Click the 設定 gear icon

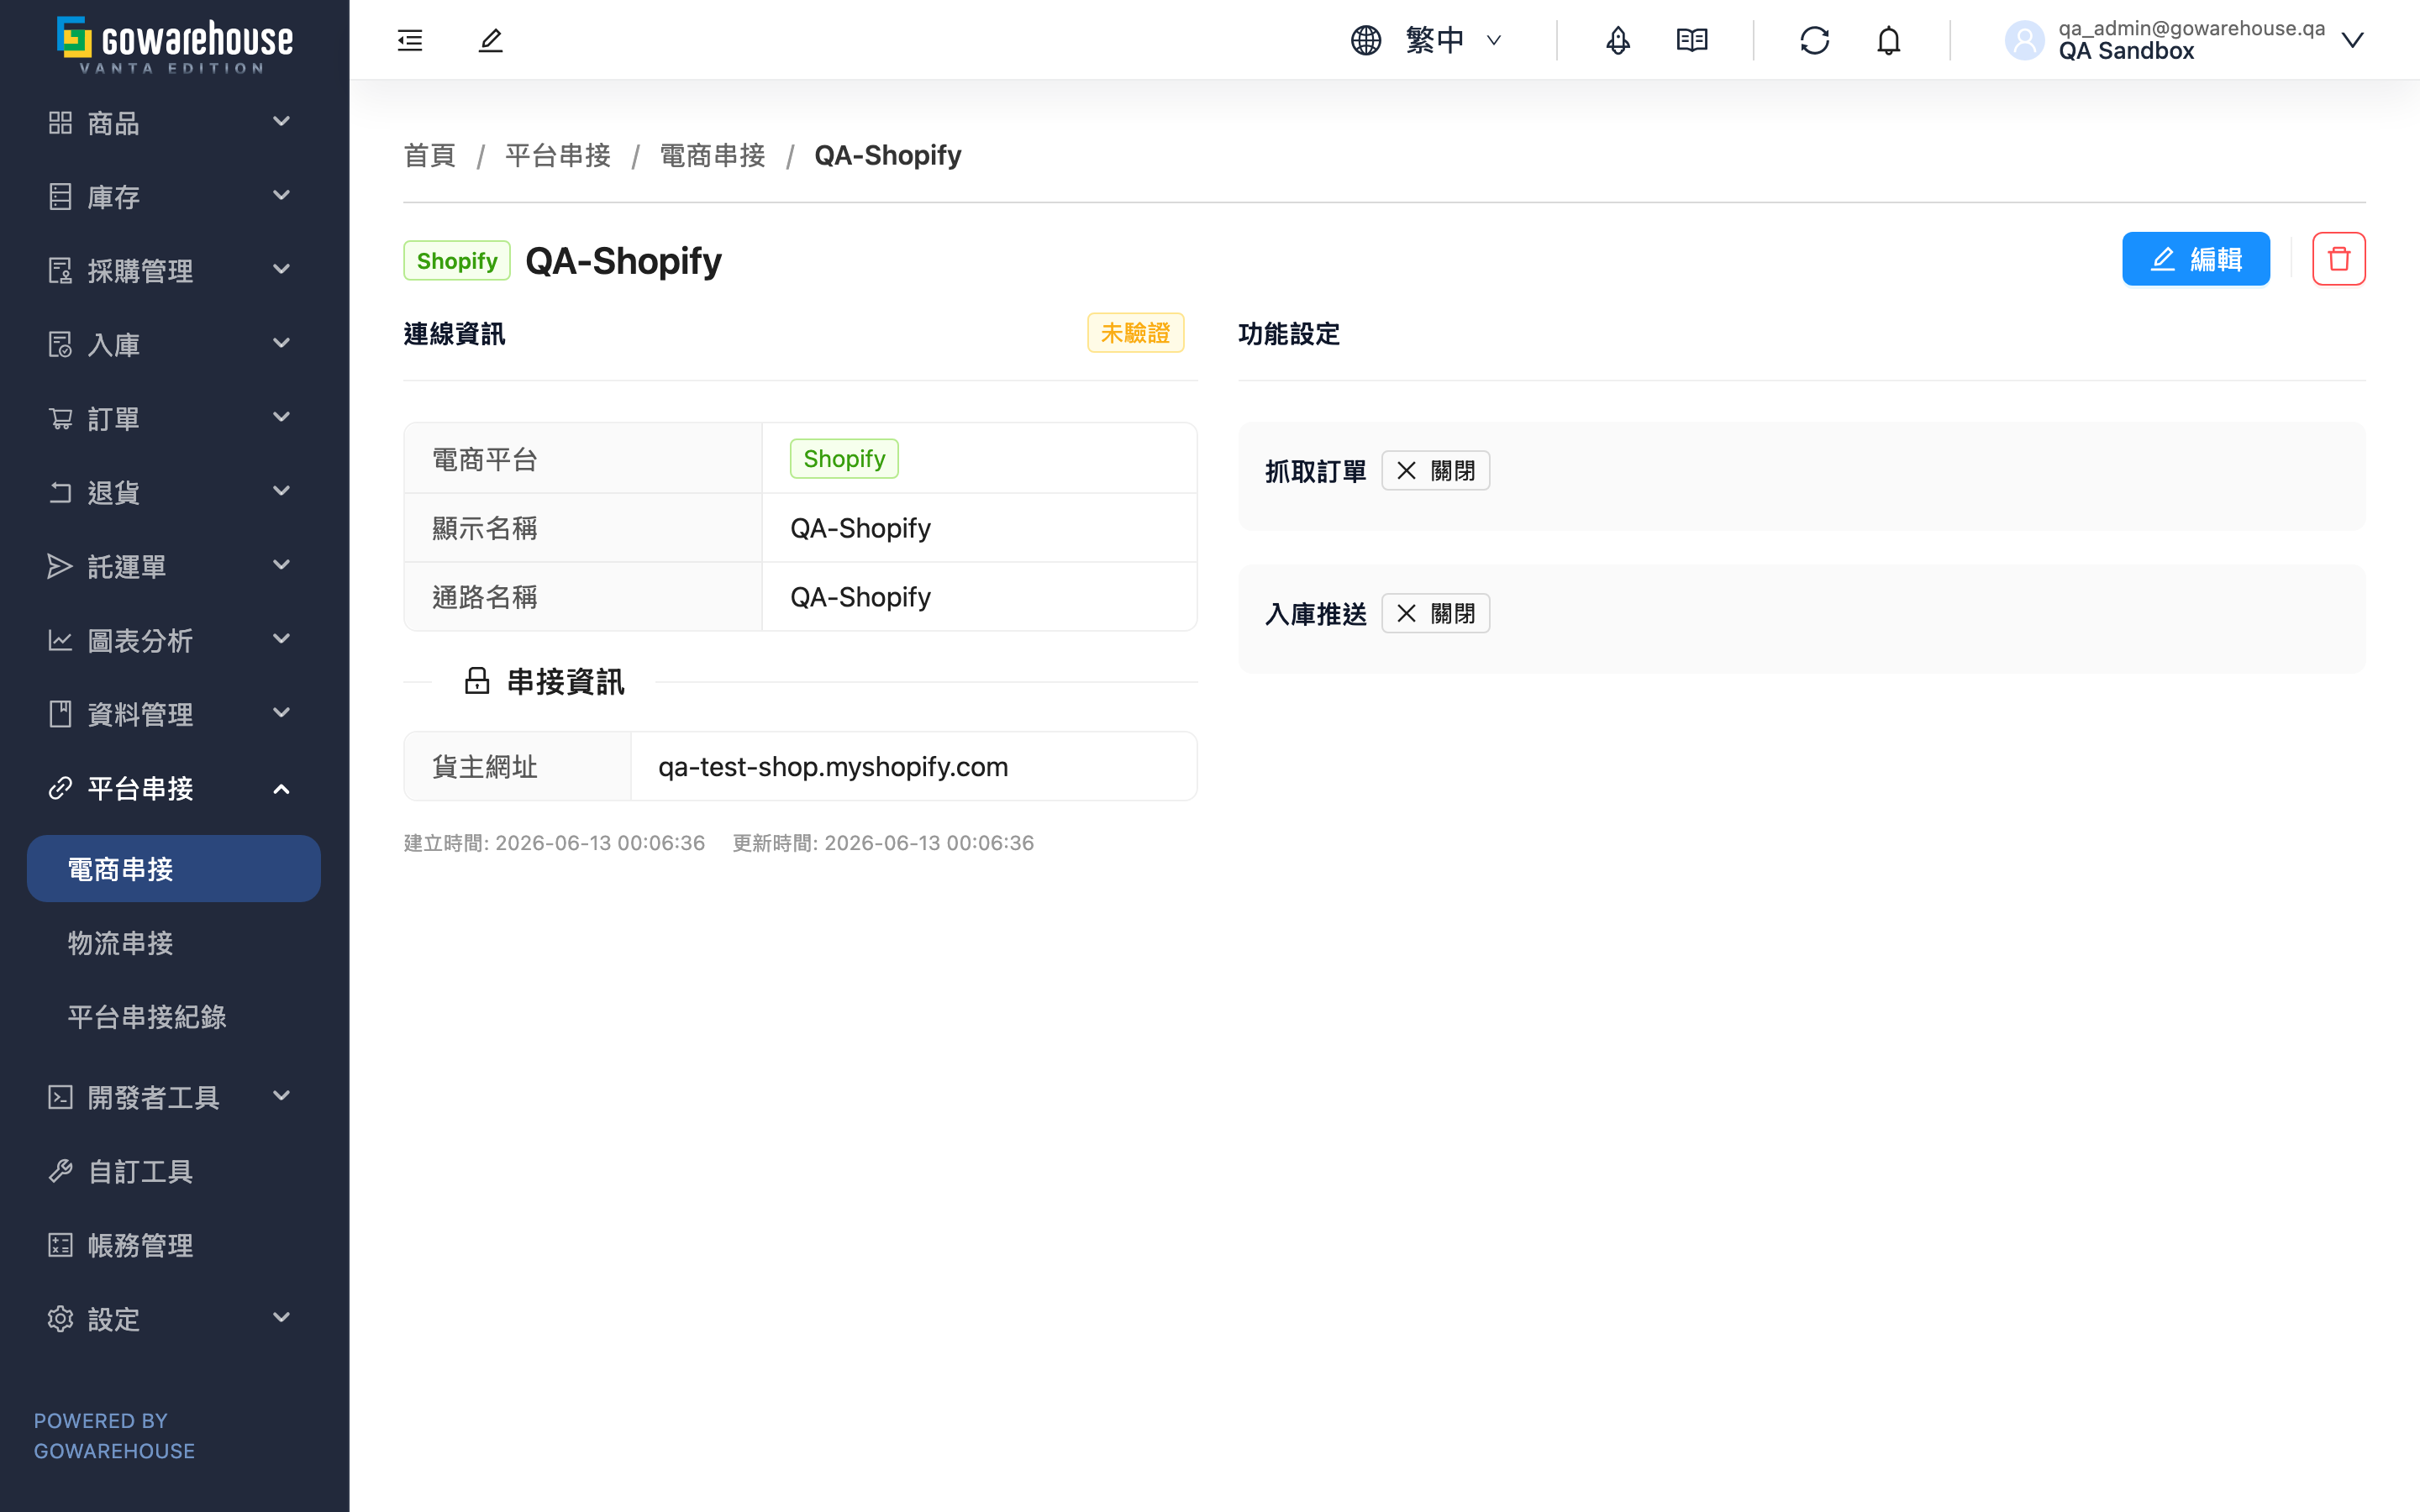tap(60, 1319)
